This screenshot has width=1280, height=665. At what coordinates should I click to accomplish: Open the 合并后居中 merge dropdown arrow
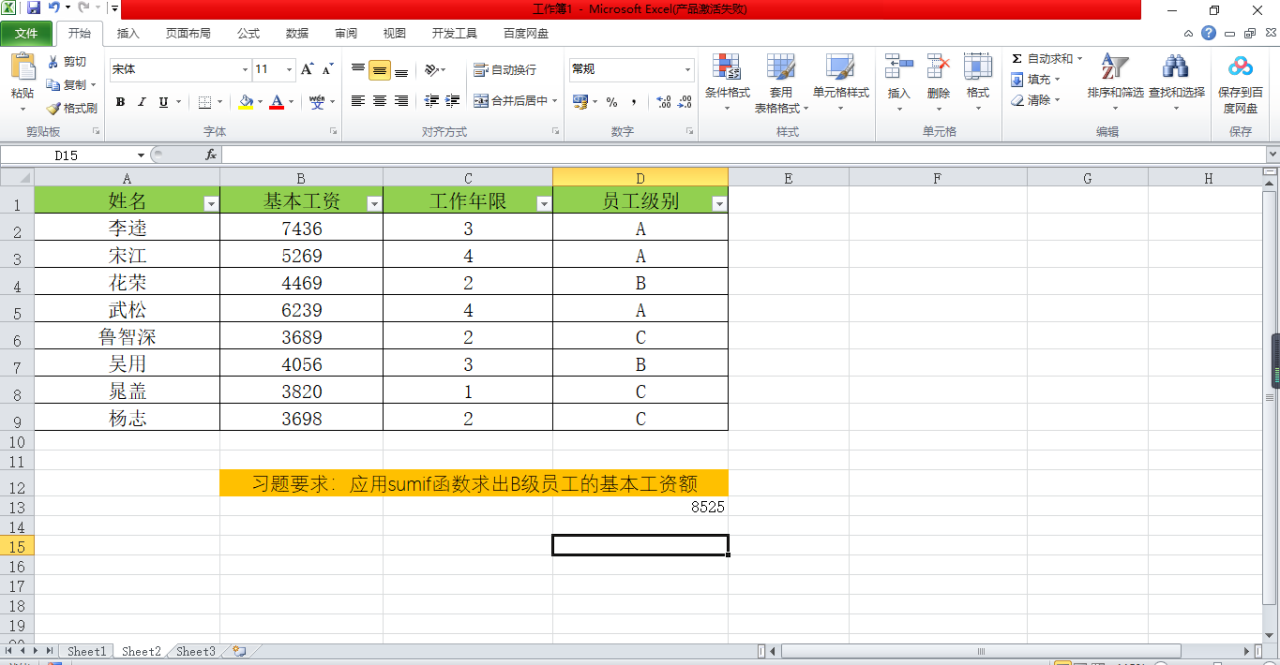pos(554,101)
